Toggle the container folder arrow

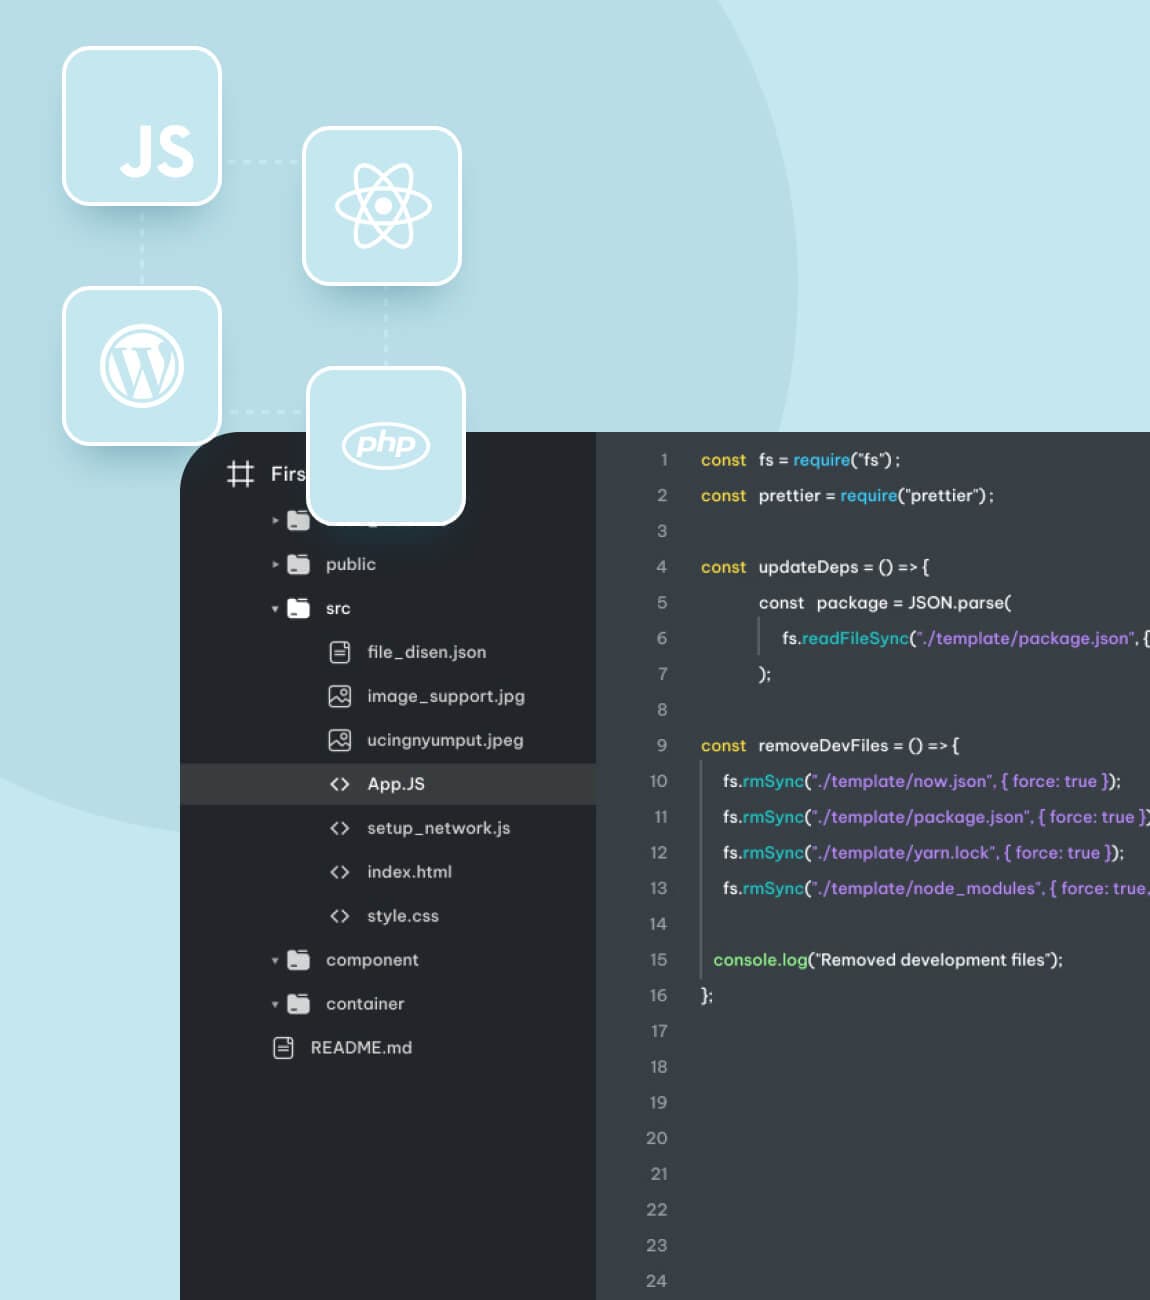[x=275, y=1004]
